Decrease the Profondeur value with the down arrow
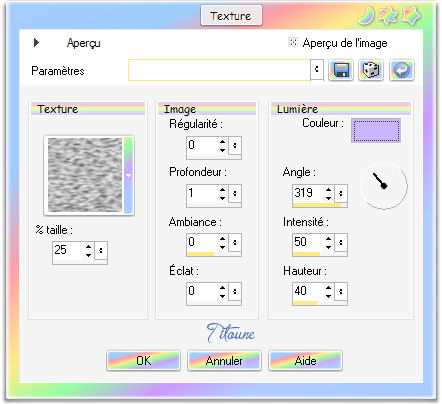Image resolution: width=442 pixels, height=404 pixels. pyautogui.click(x=222, y=198)
